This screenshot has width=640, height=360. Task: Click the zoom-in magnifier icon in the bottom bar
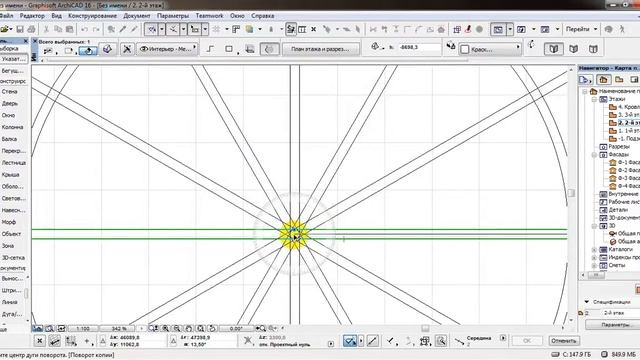[x=166, y=328]
